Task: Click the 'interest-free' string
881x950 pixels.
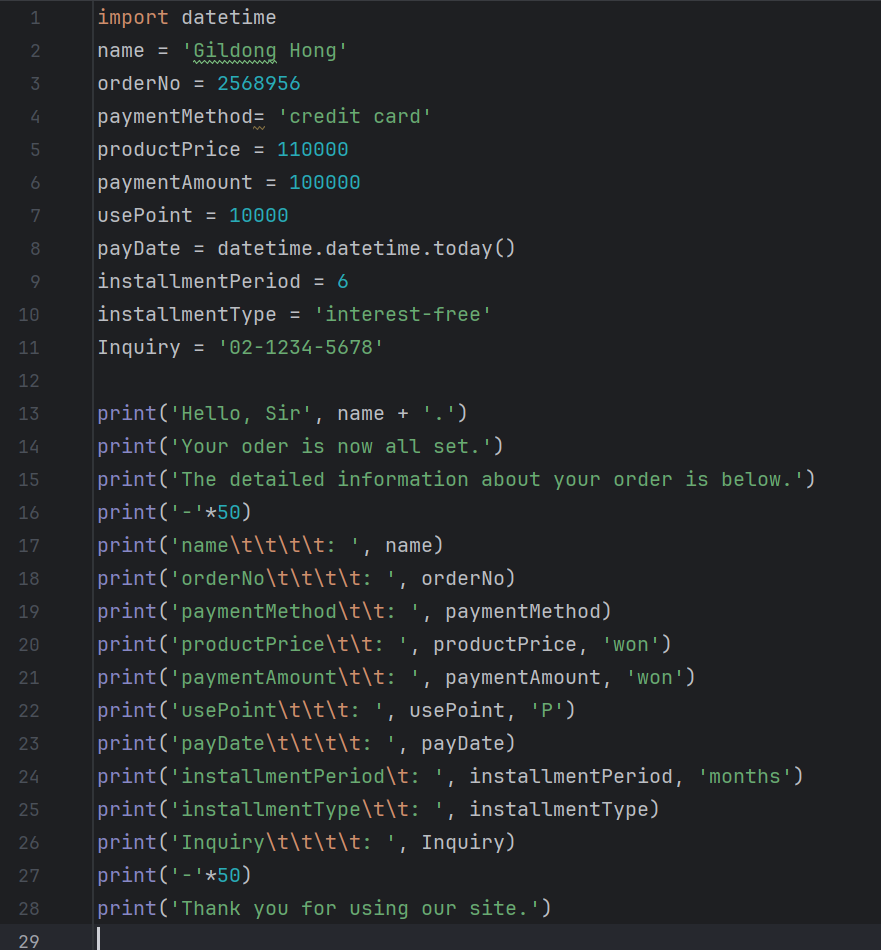Action: tap(402, 314)
